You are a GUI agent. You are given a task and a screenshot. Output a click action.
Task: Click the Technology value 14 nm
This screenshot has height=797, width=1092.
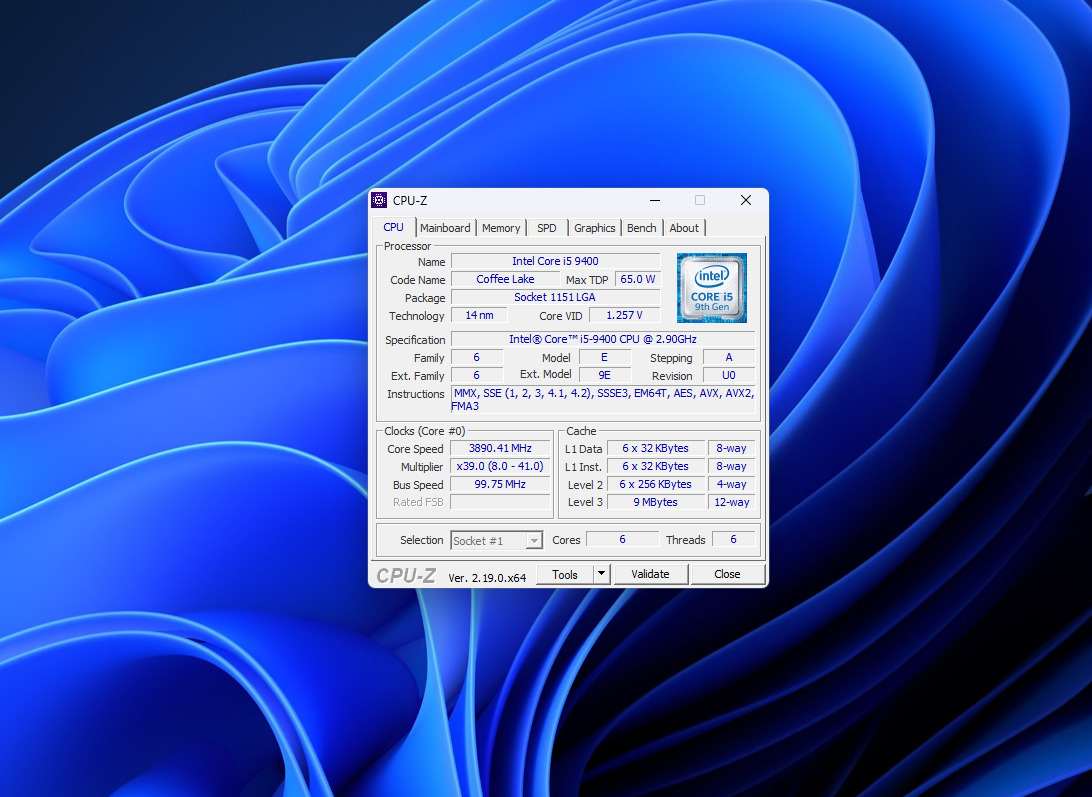coord(479,316)
